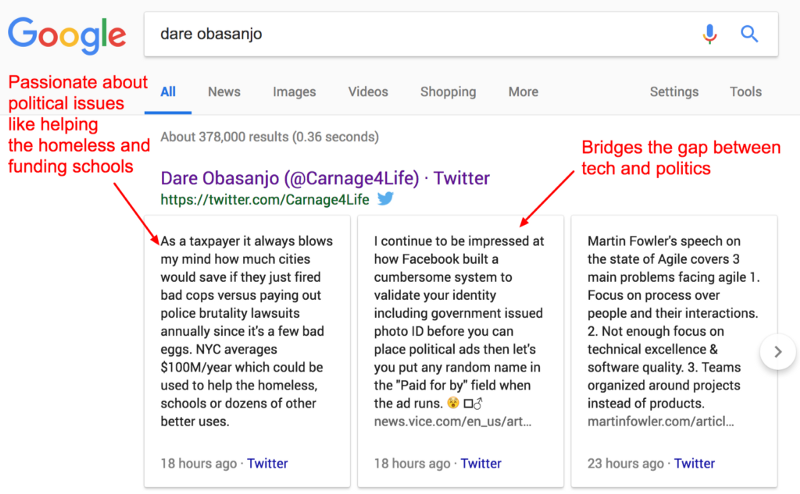The image size is (800, 494).
Task: Open Twitter link under Facebook tweet
Action: (x=481, y=463)
